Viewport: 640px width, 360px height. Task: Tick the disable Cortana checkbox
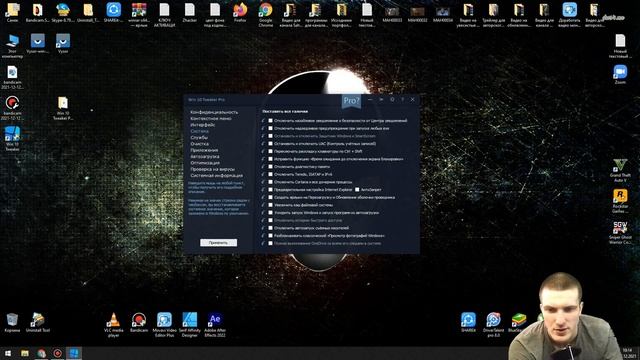(x=270, y=182)
